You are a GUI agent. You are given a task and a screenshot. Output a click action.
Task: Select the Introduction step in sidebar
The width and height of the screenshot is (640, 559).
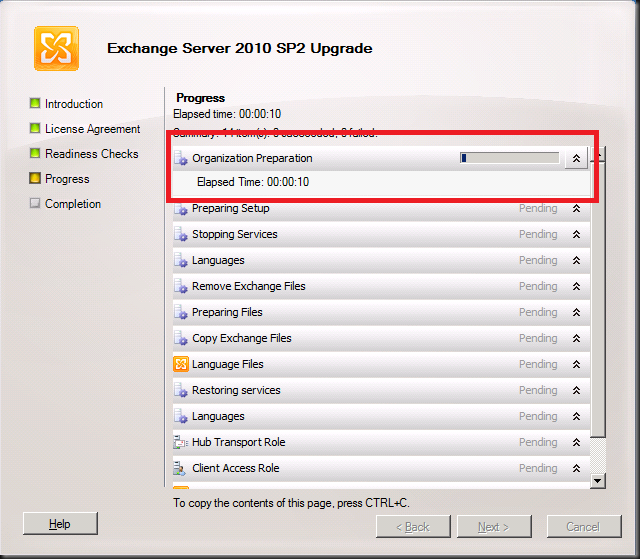coord(74,104)
